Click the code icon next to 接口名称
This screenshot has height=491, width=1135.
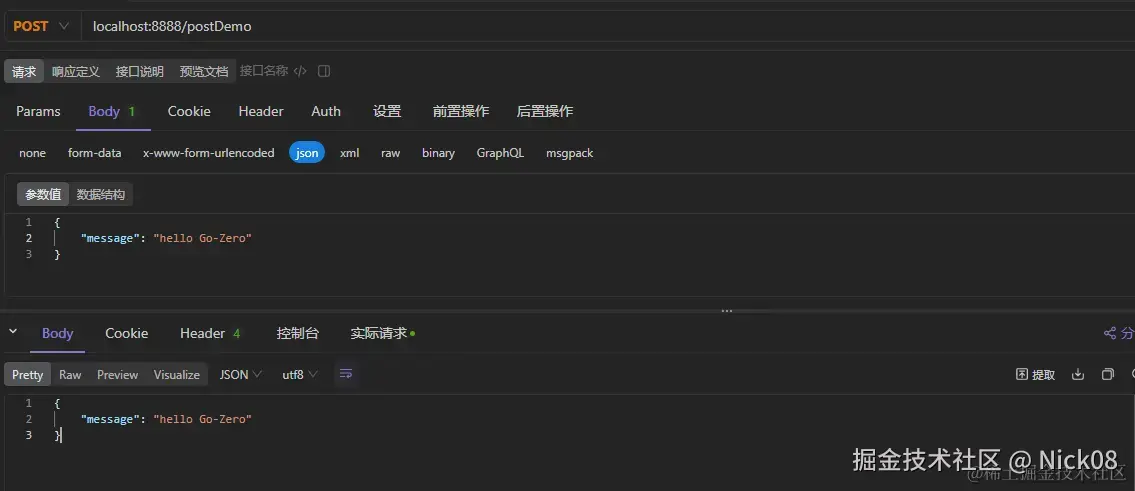click(x=300, y=71)
